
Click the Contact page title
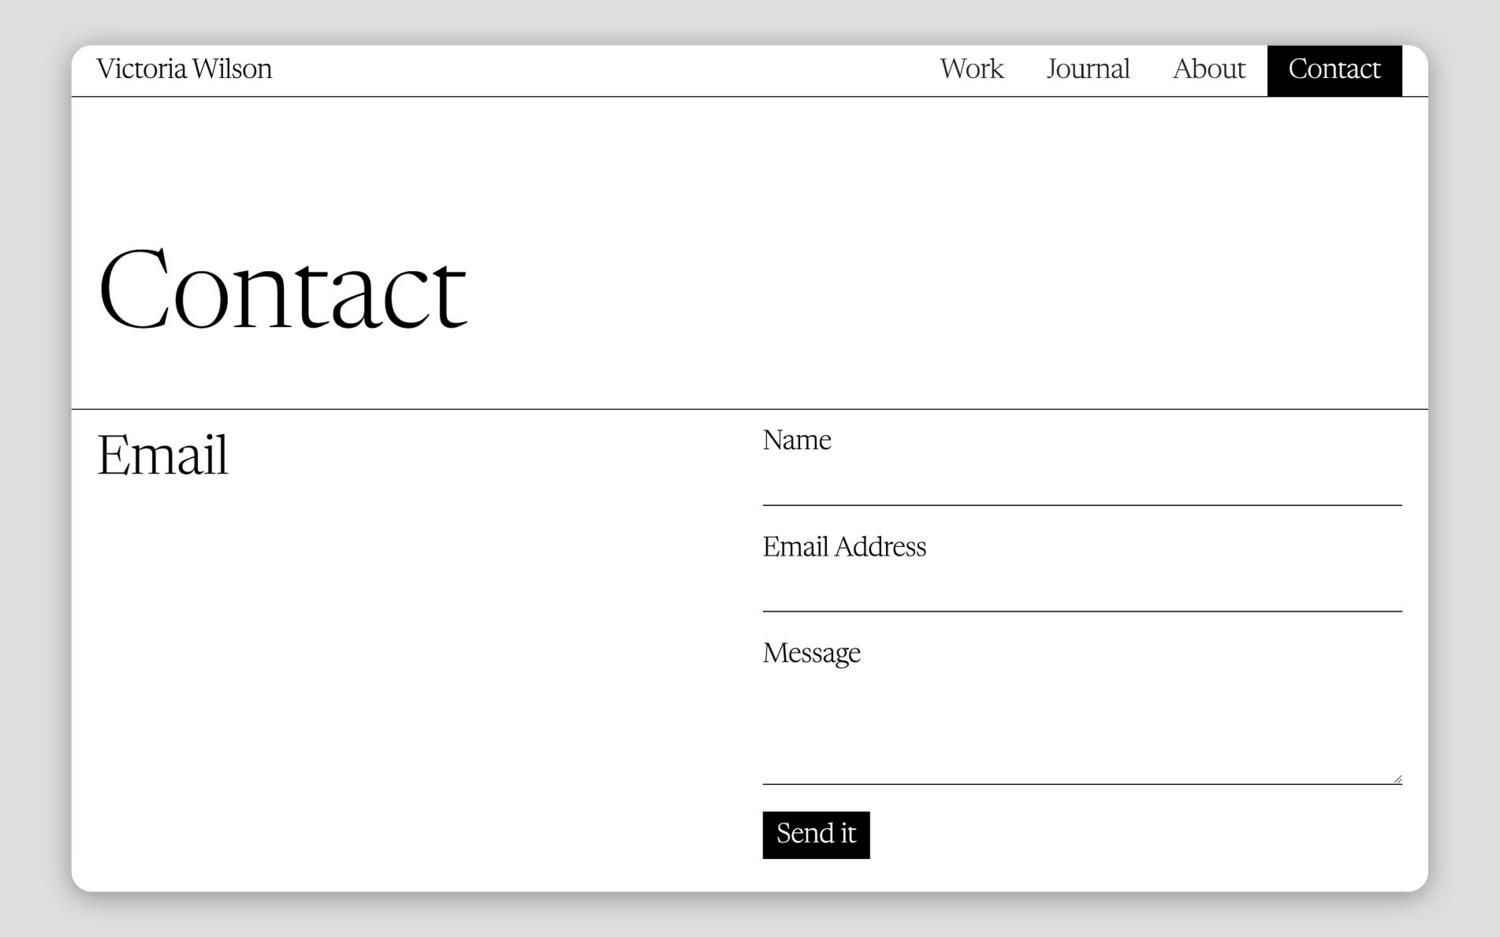tap(283, 288)
